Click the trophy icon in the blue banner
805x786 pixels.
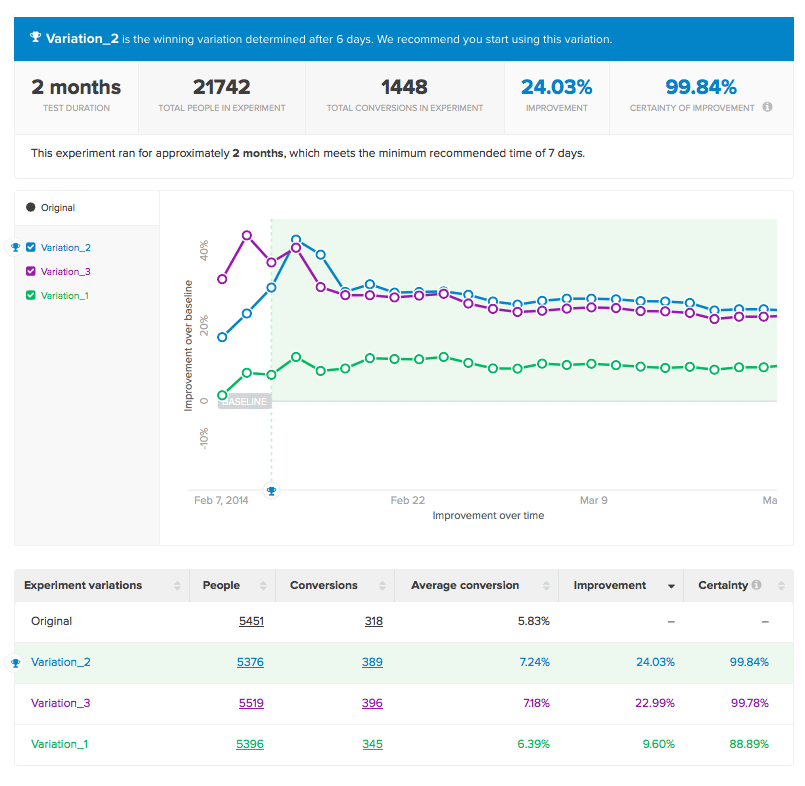(35, 39)
